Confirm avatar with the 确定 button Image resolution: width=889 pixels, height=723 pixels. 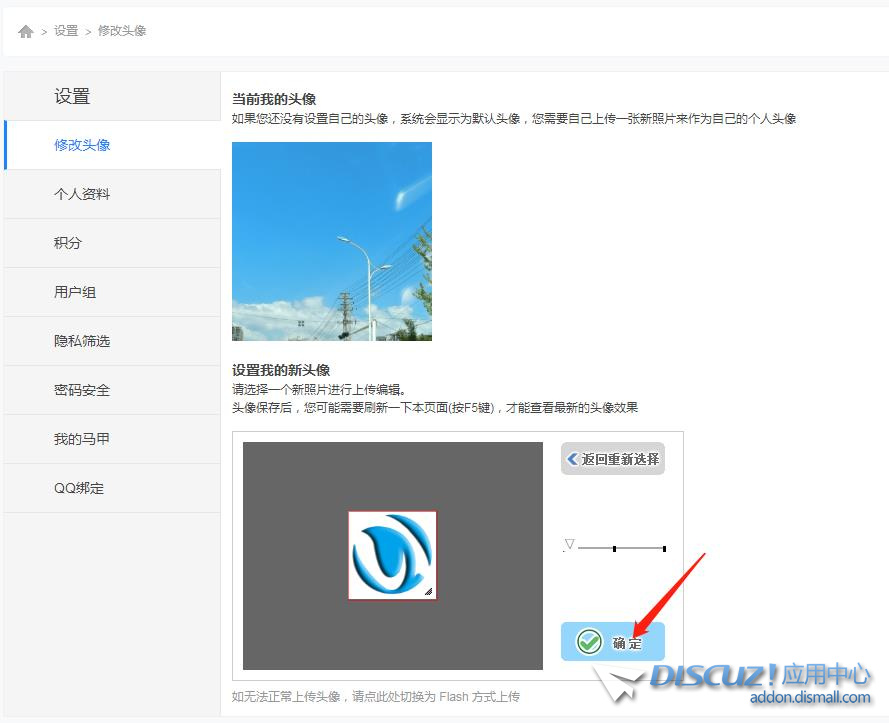[613, 642]
